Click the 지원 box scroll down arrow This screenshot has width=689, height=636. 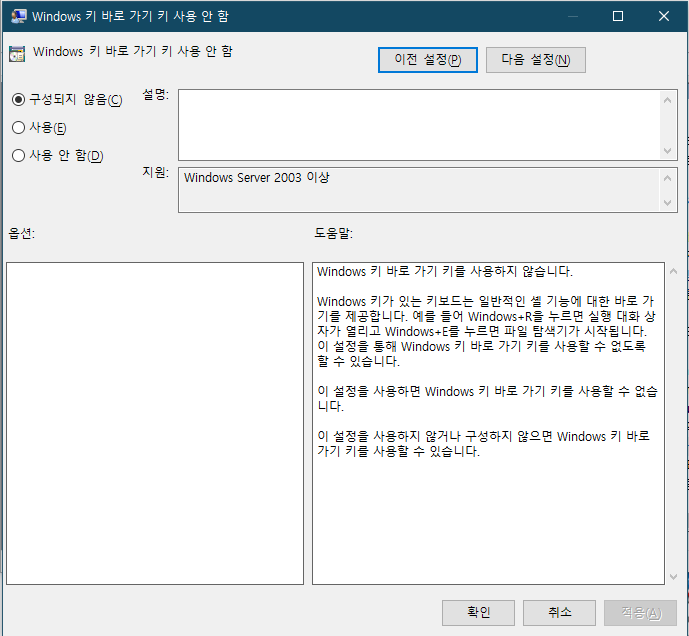[x=667, y=203]
